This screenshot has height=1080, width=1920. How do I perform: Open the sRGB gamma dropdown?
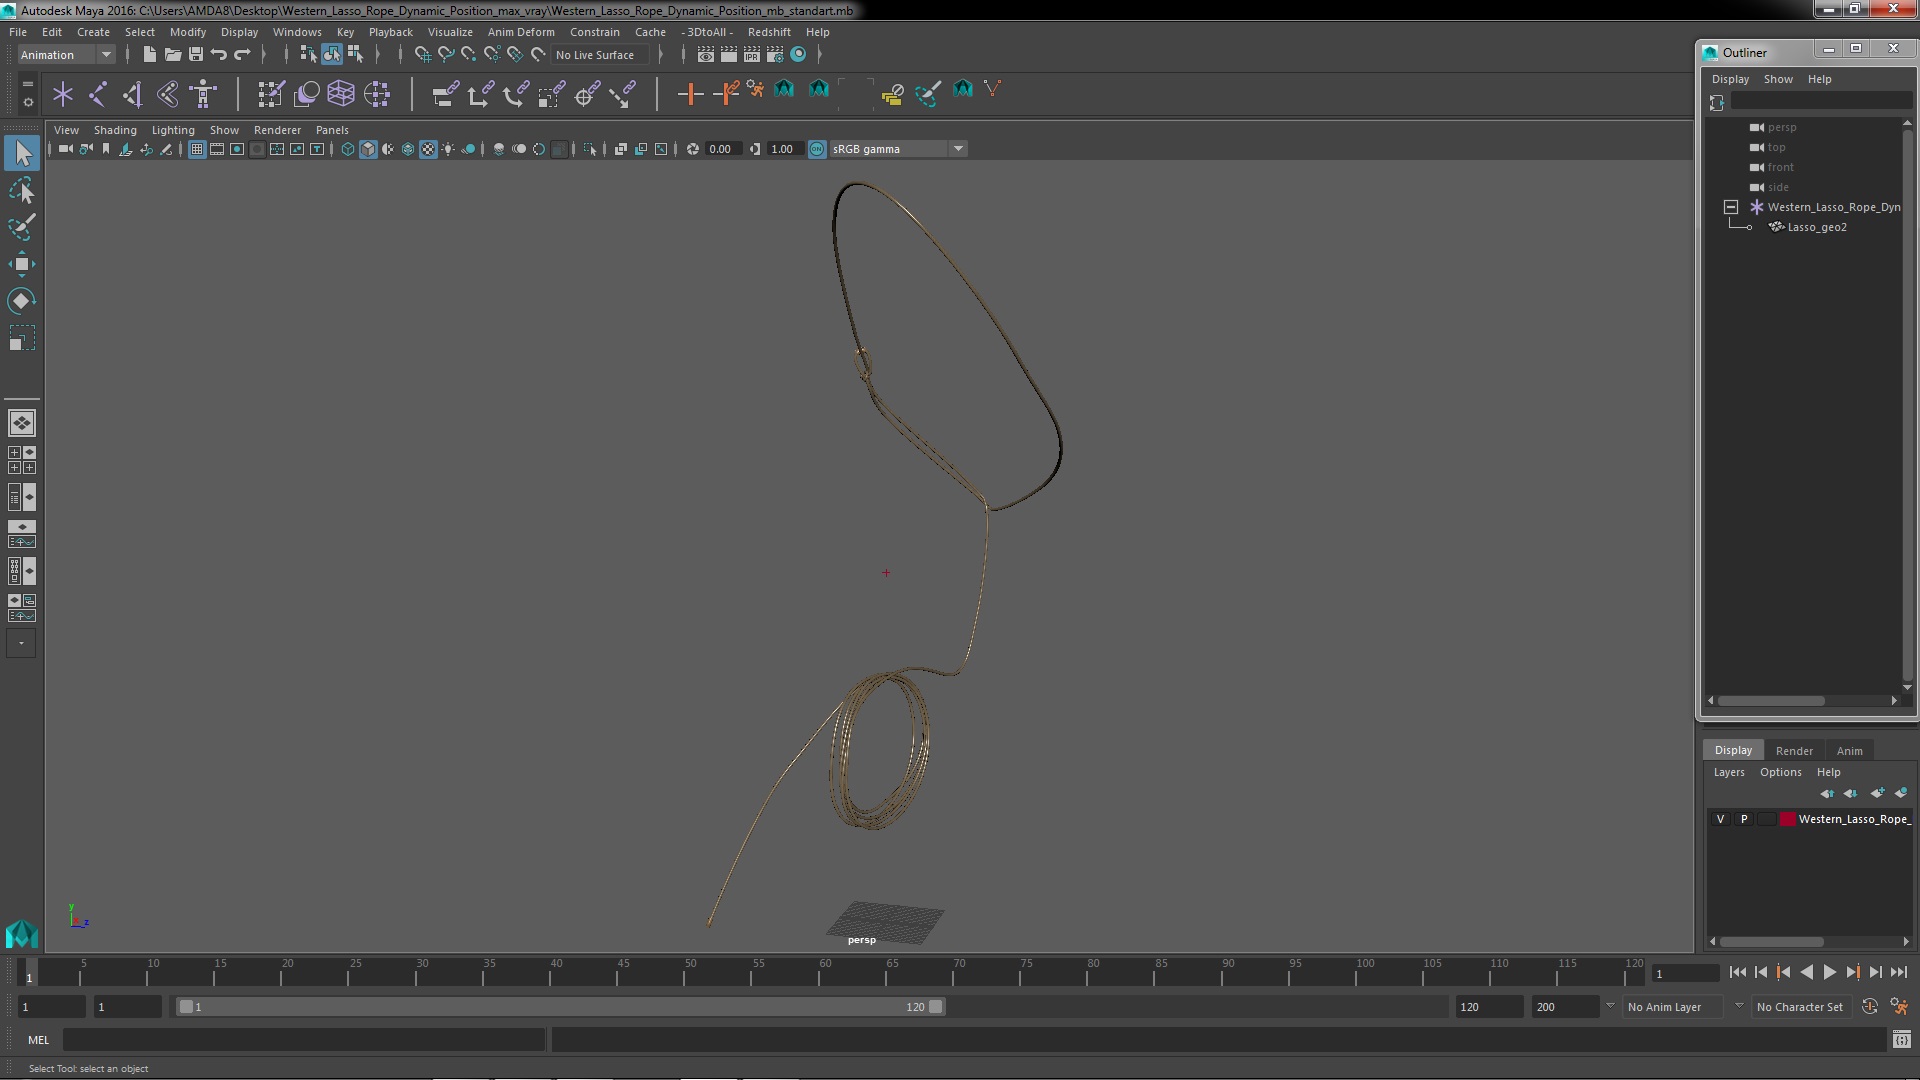[959, 148]
